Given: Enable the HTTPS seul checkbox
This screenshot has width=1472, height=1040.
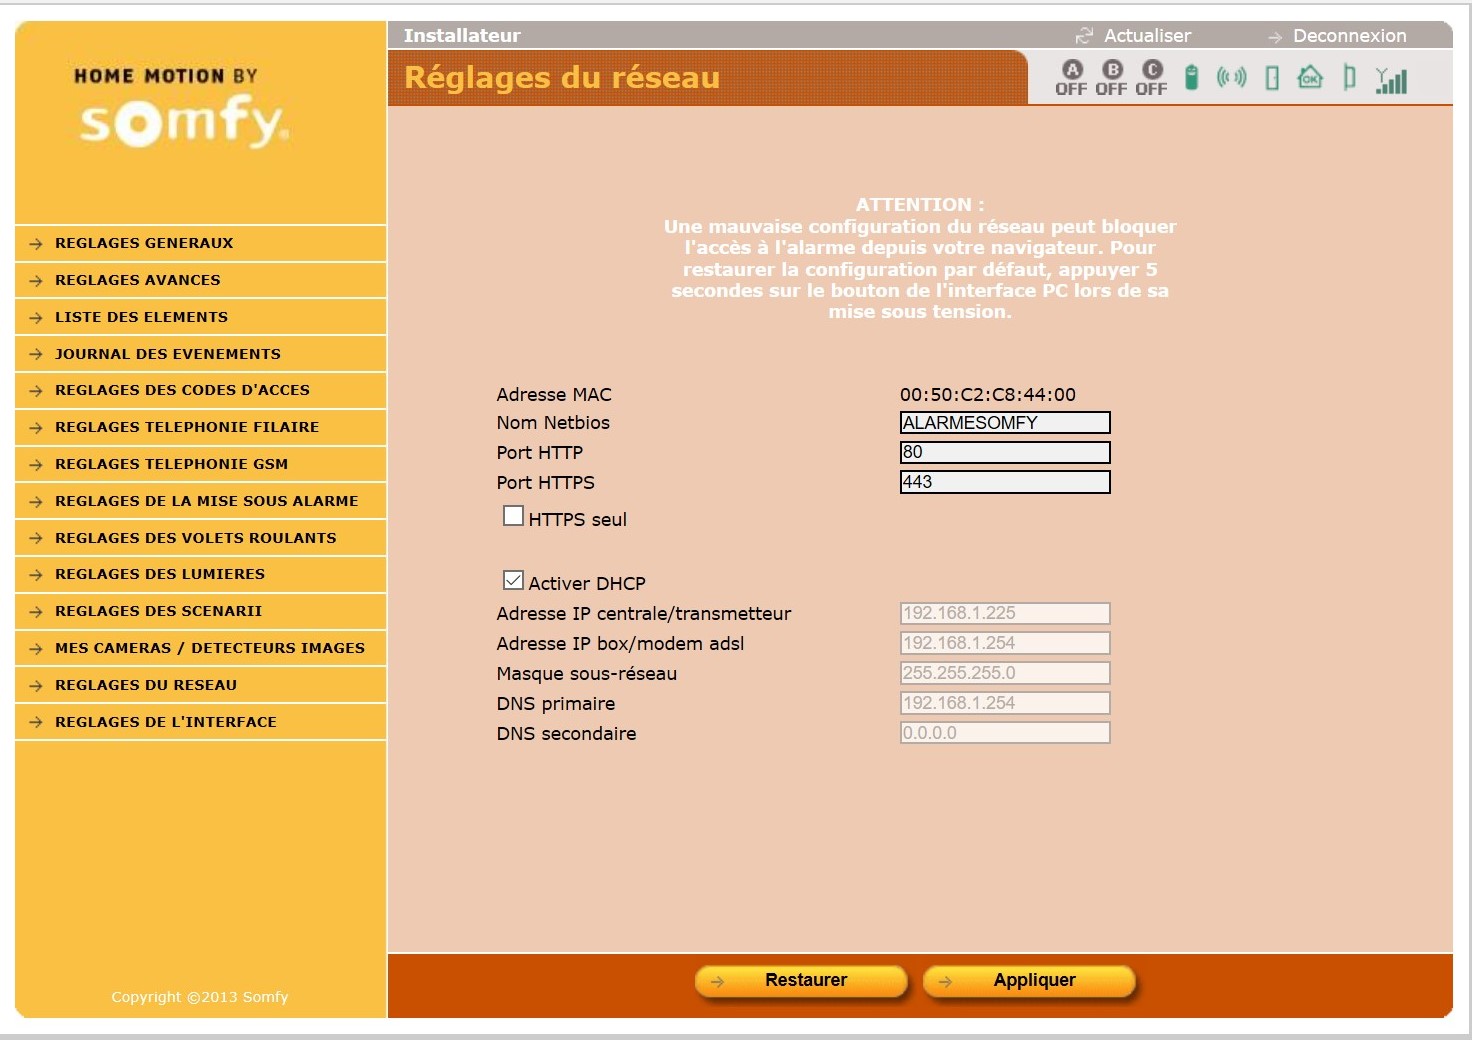Looking at the screenshot, I should (513, 516).
